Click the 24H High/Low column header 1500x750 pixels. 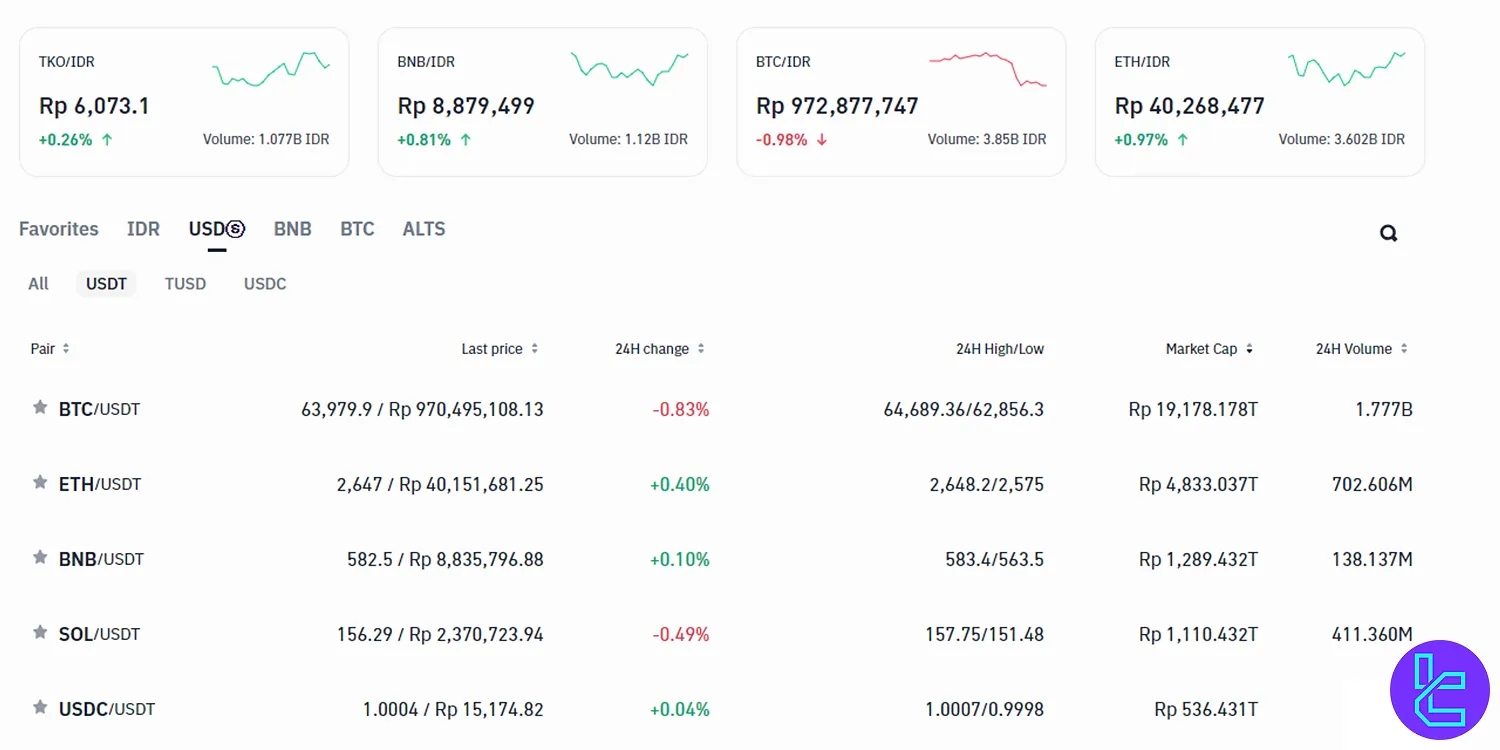pyautogui.click(x=1000, y=349)
